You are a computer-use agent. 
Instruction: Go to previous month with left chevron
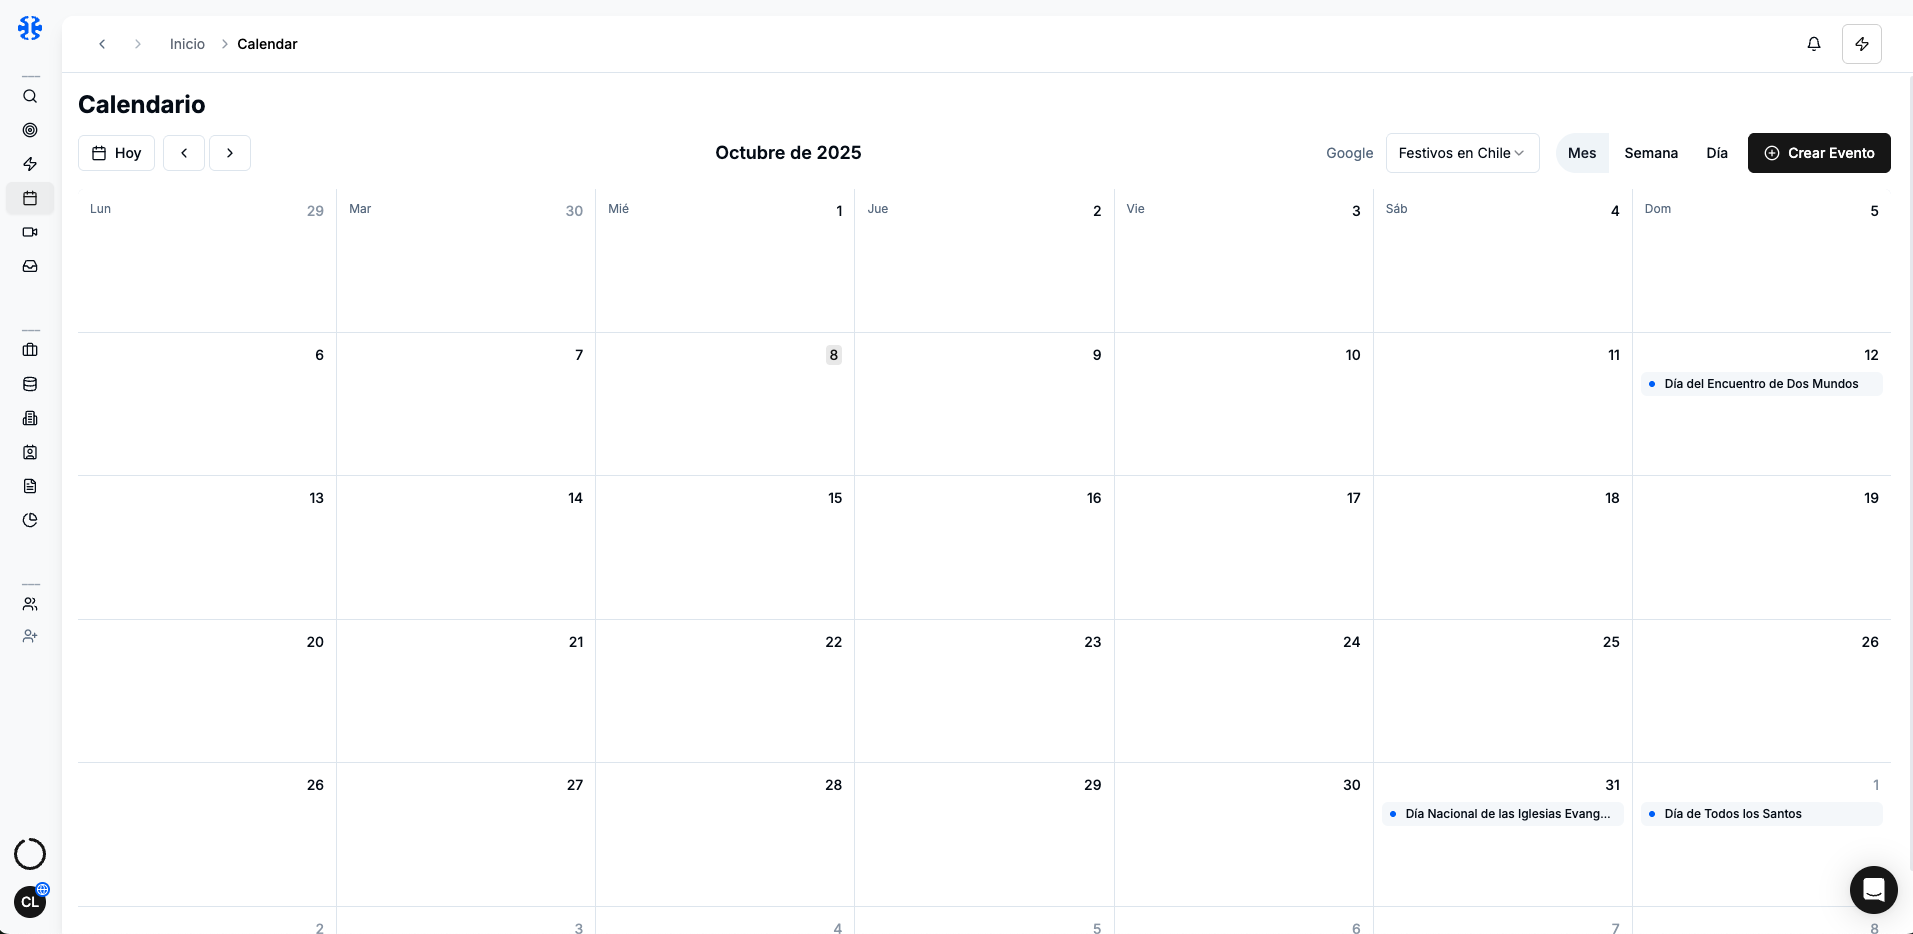184,153
